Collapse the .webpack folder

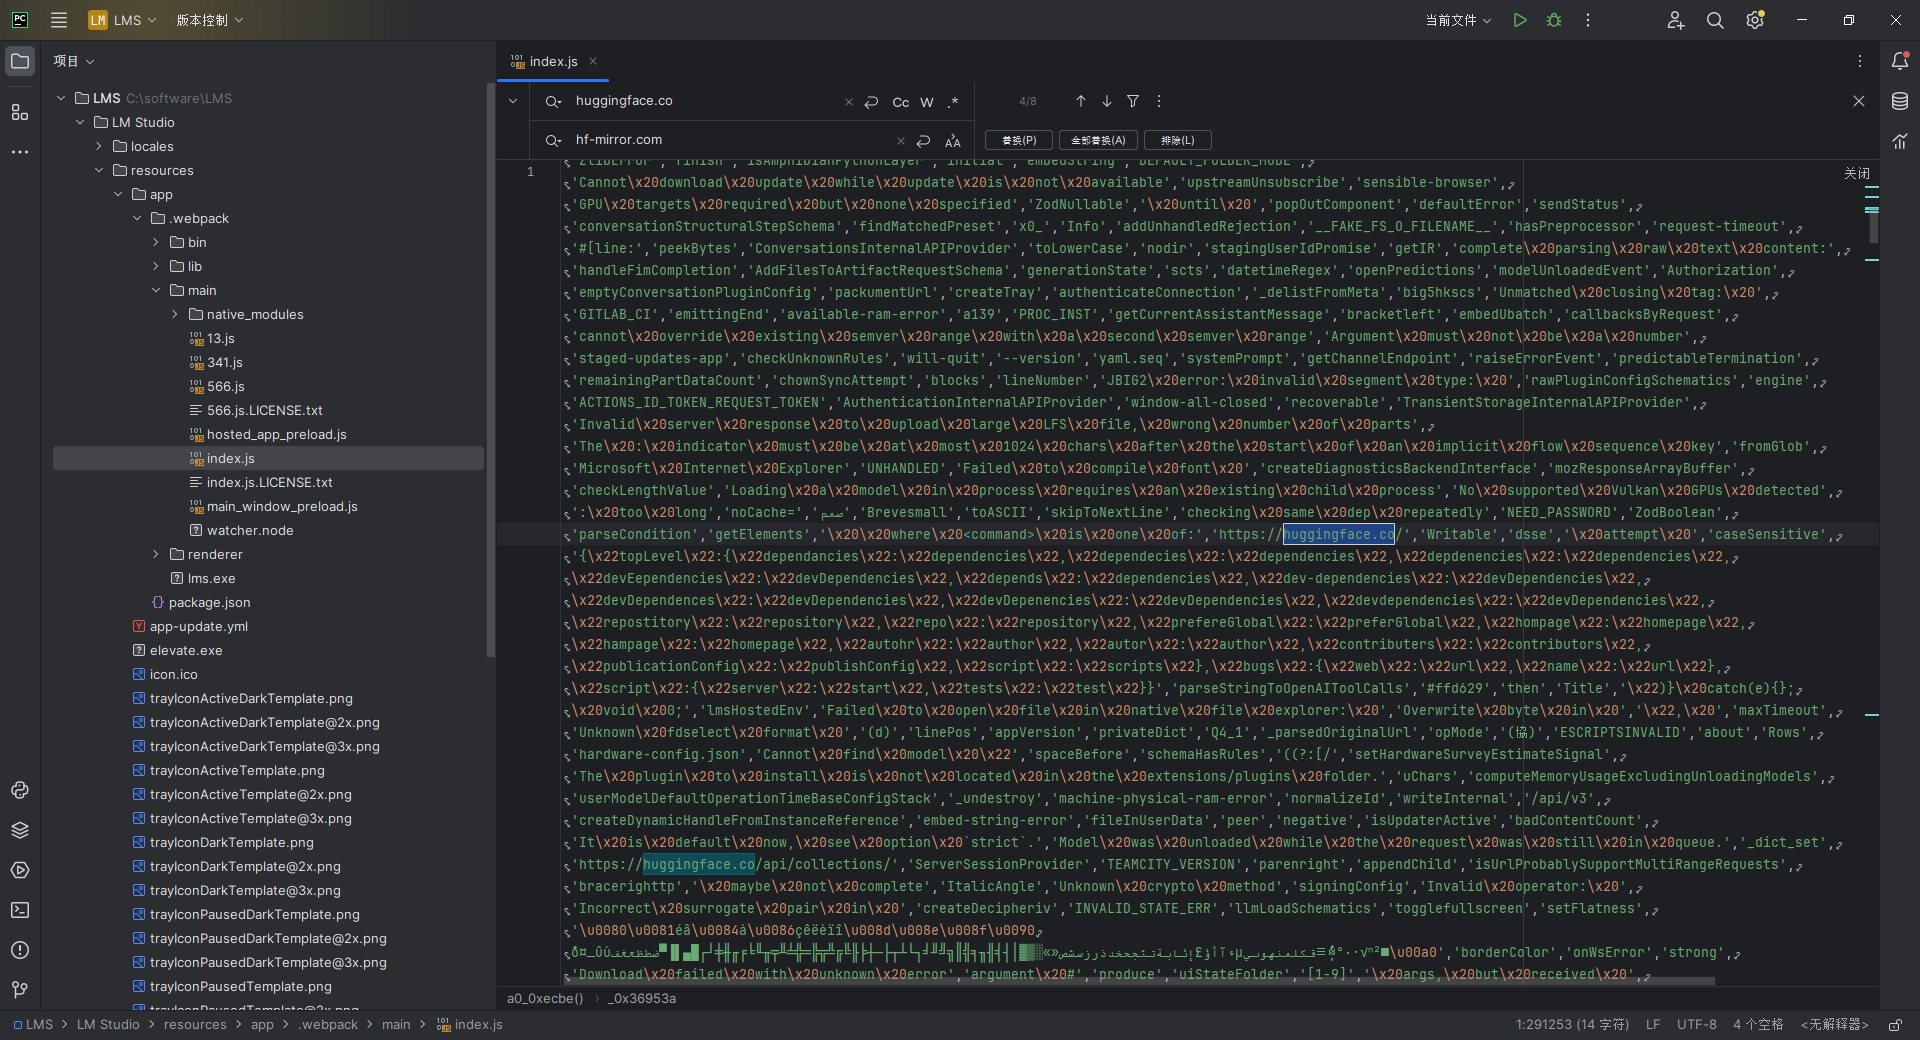pos(137,218)
